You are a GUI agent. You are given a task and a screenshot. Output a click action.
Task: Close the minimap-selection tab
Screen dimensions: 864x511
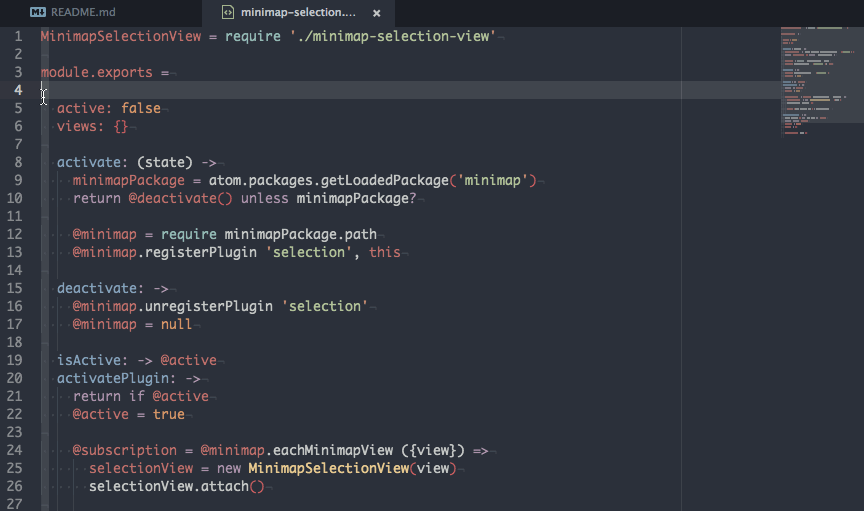coord(376,13)
